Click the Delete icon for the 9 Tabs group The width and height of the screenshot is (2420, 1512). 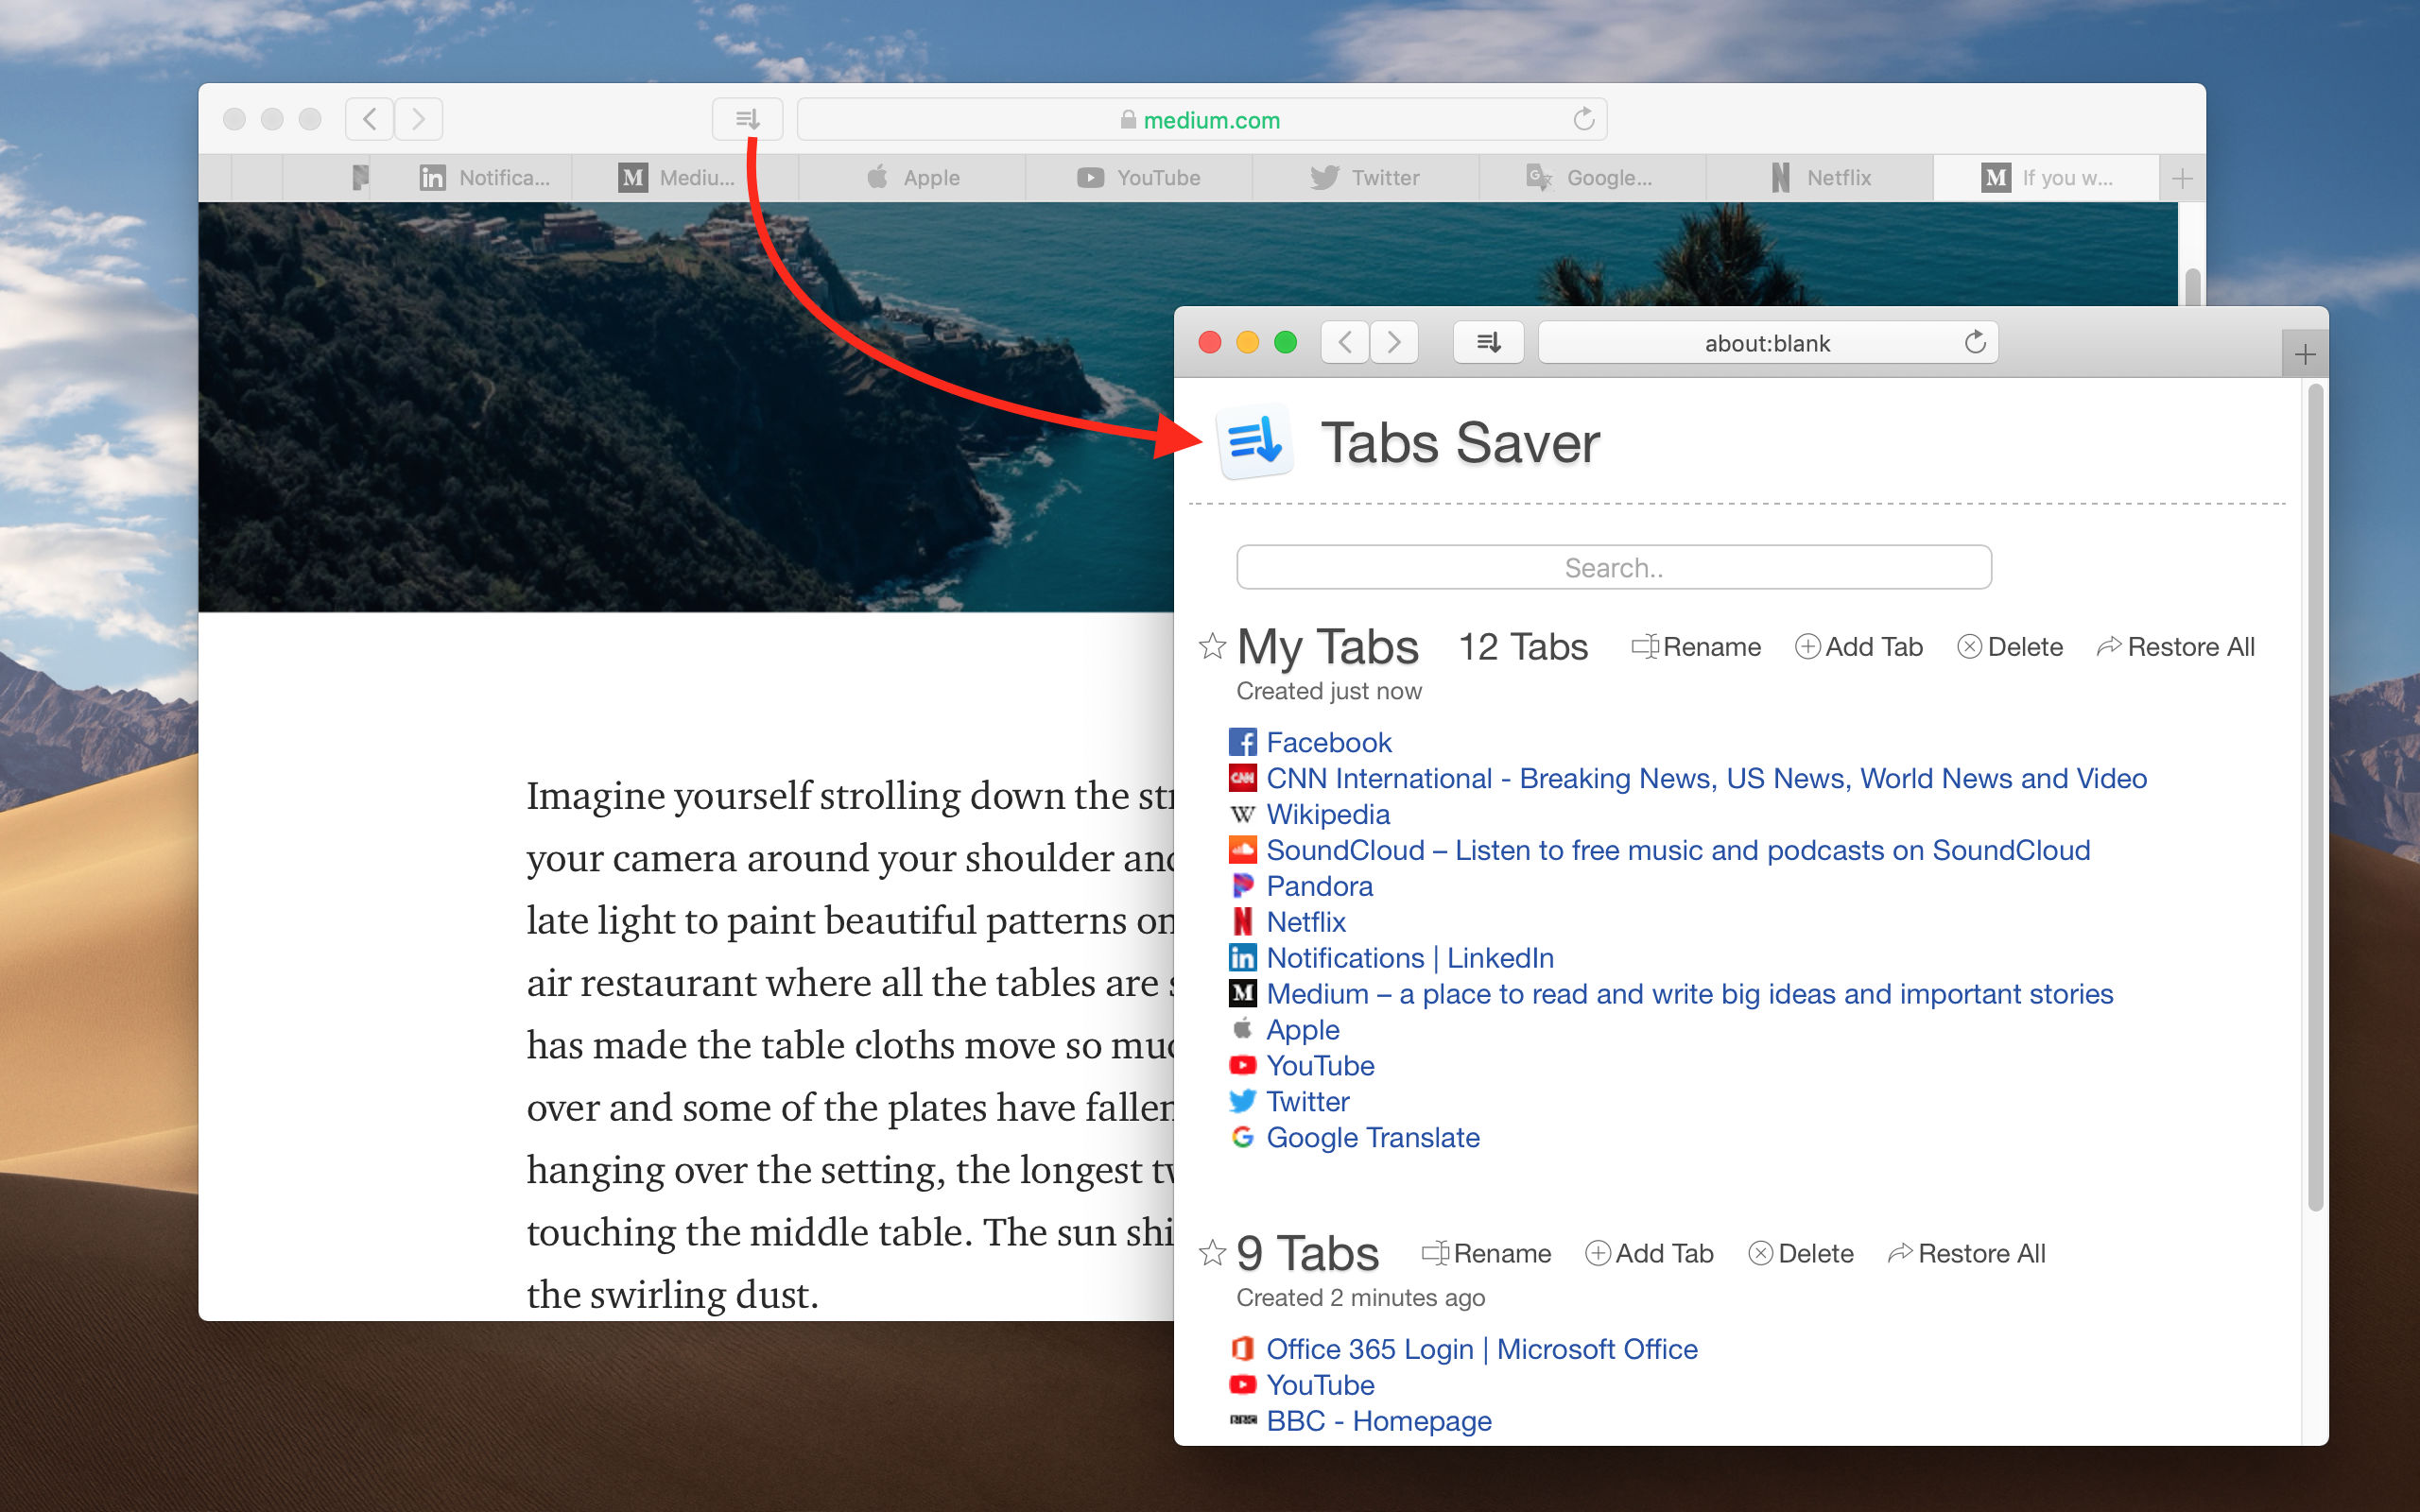(x=1761, y=1253)
